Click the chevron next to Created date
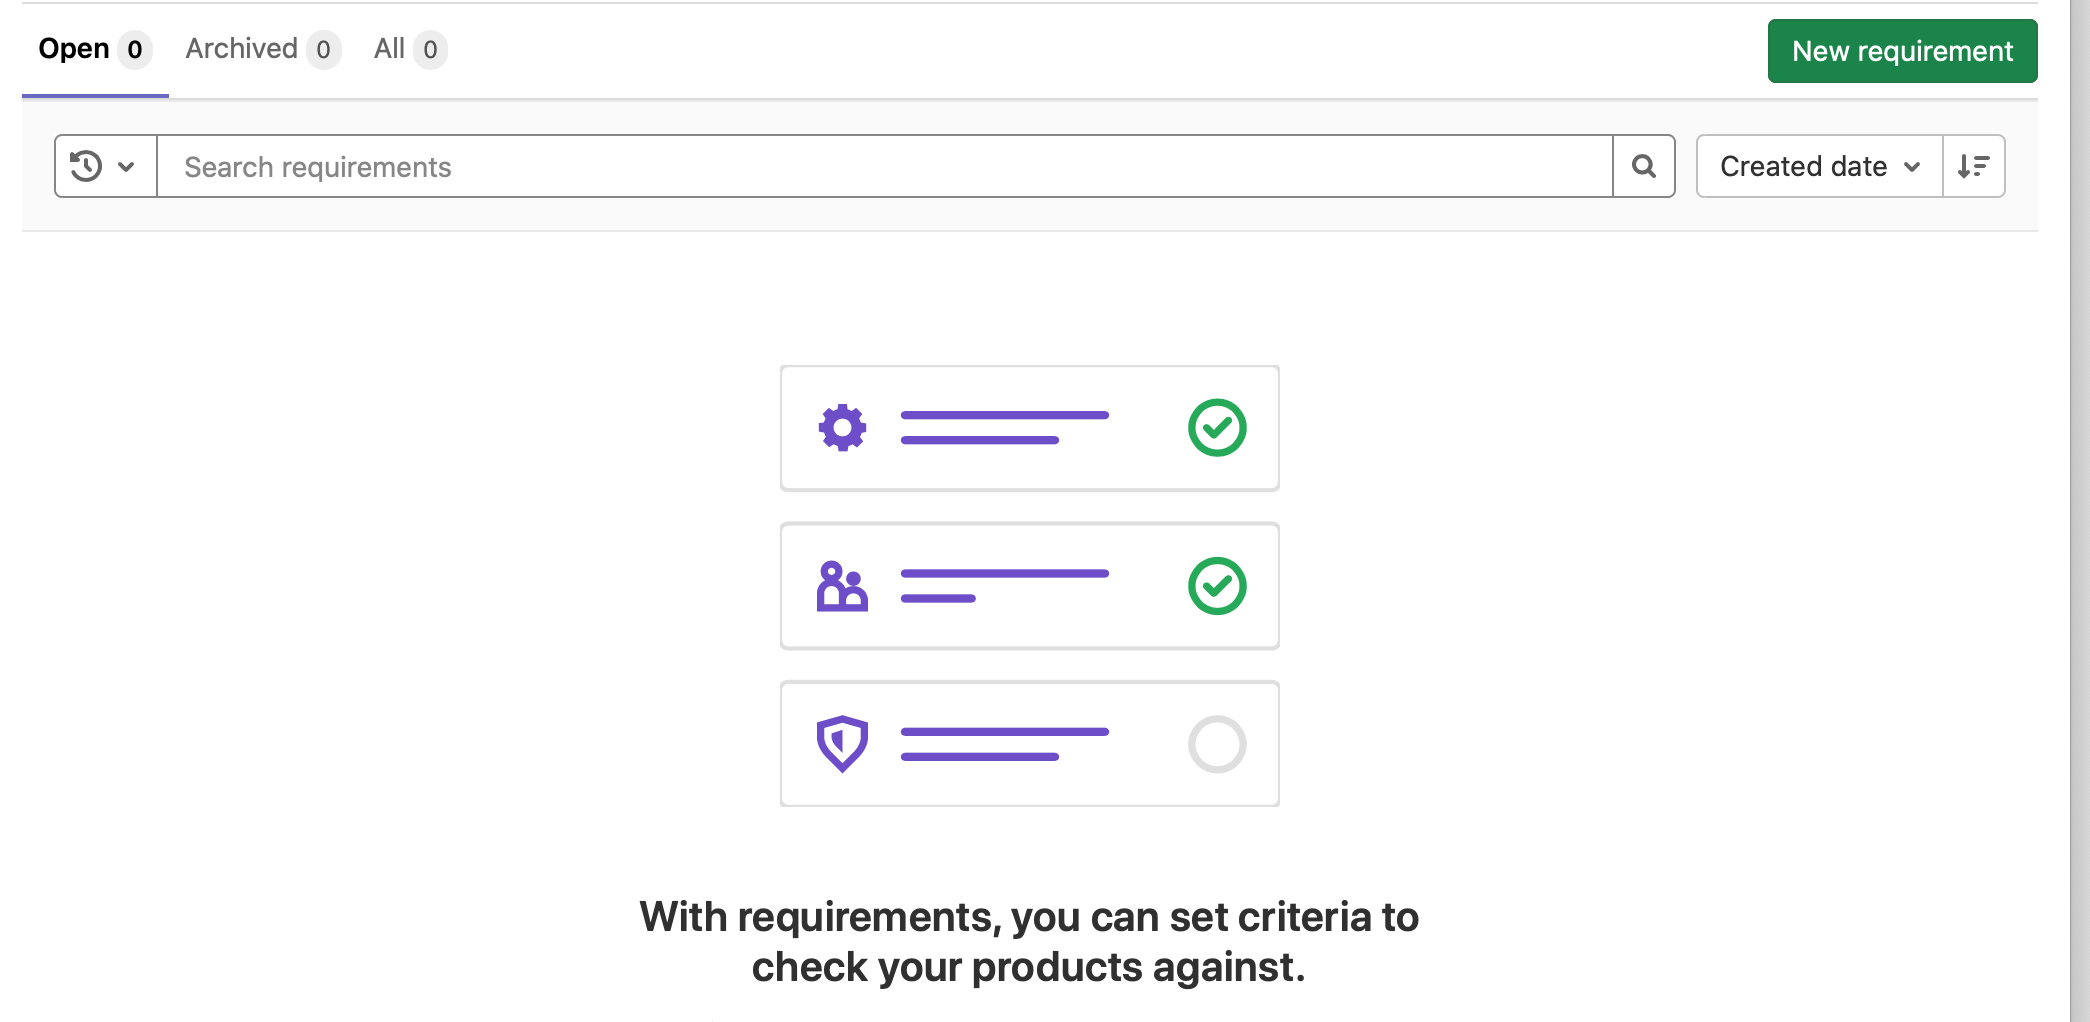2090x1022 pixels. pyautogui.click(x=1912, y=167)
